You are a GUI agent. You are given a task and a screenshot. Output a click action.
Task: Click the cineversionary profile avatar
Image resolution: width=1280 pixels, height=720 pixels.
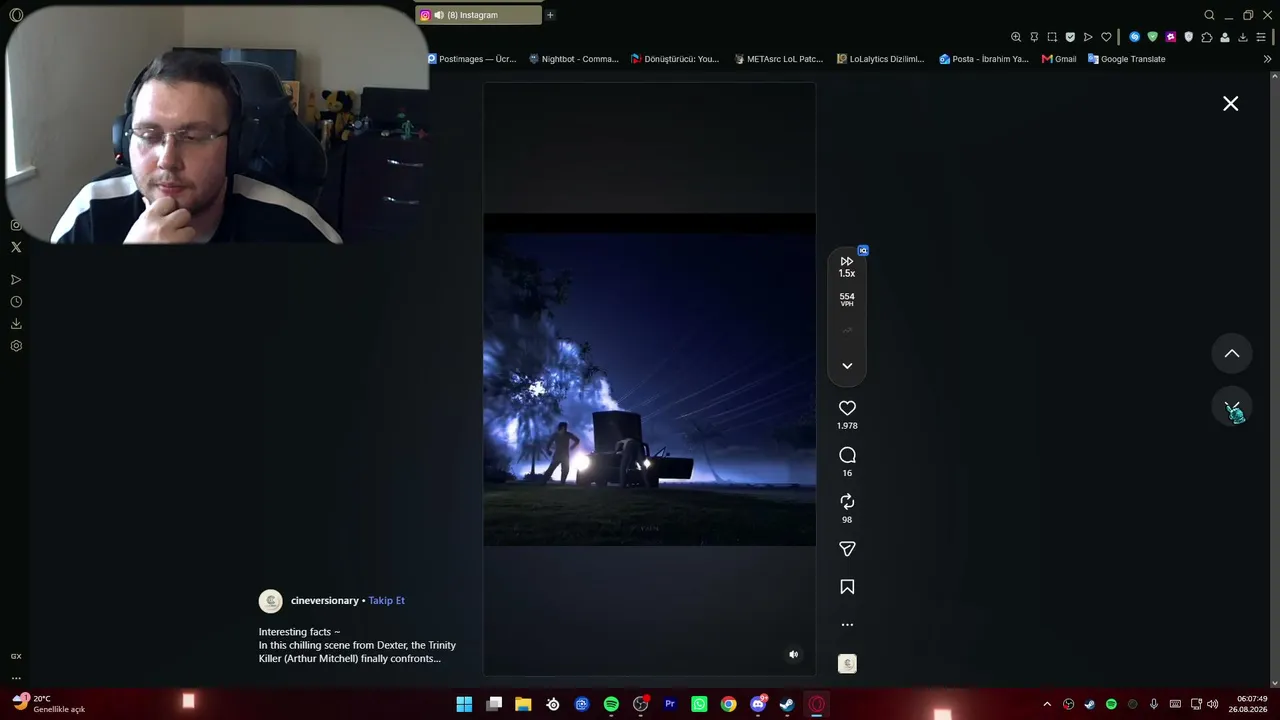(271, 601)
